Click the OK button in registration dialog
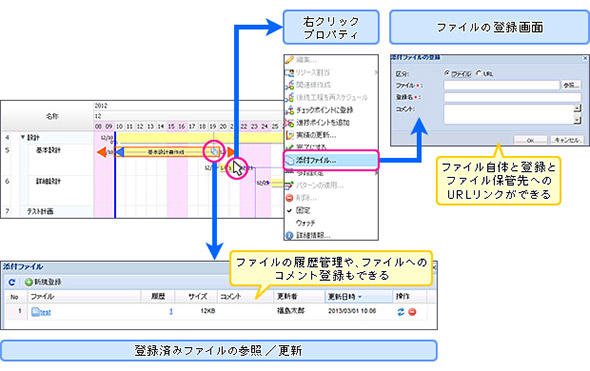Screen dimensions: 590x371 click(530, 140)
